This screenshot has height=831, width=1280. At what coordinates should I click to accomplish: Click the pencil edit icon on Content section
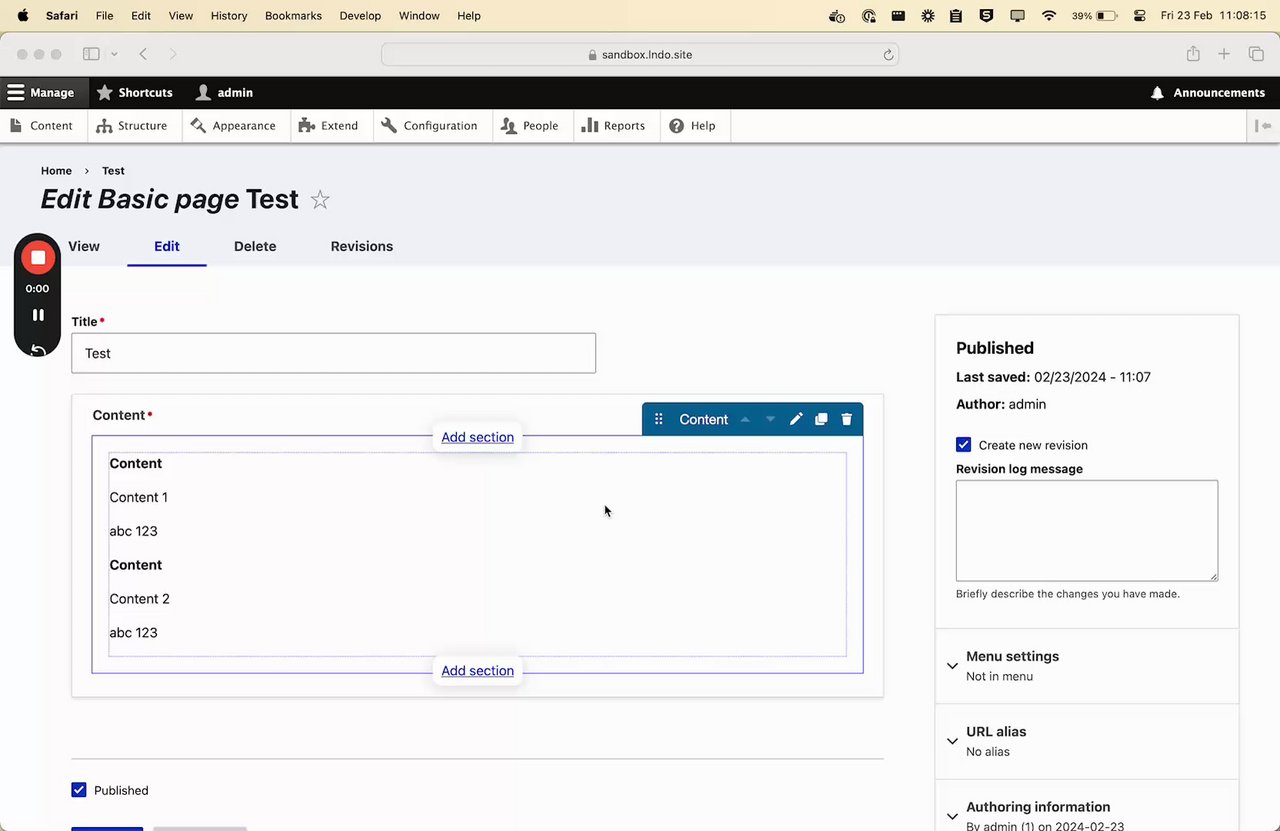click(x=796, y=419)
